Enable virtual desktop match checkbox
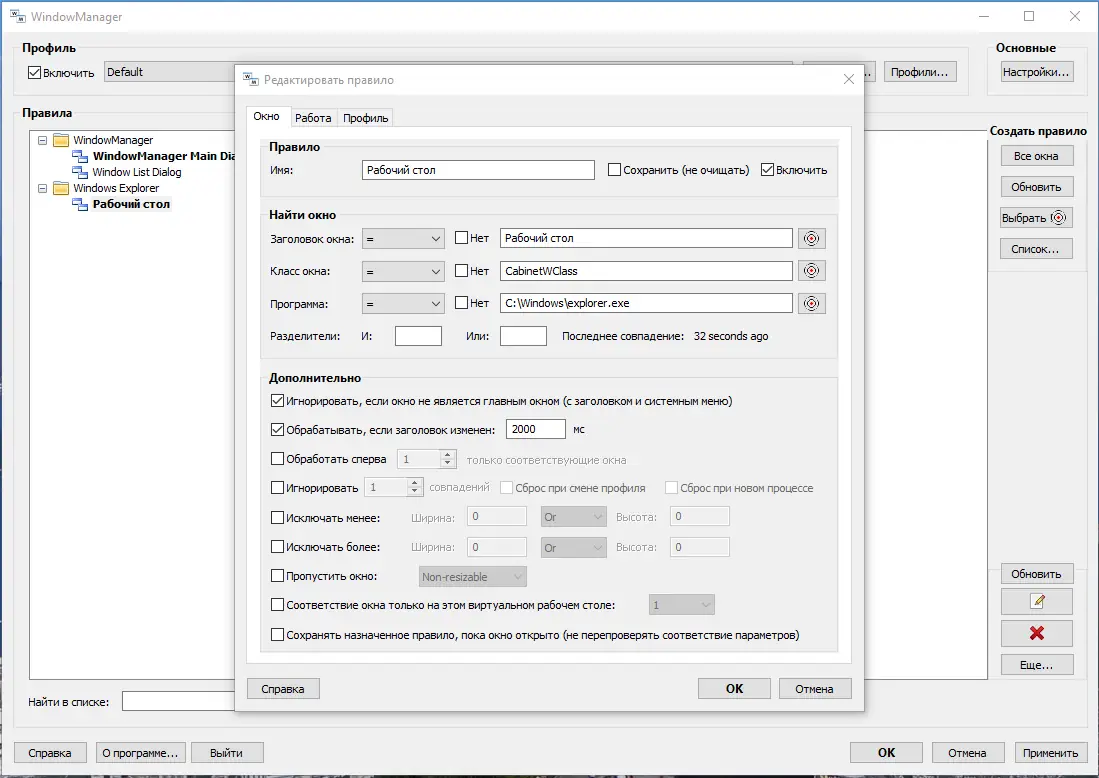 tap(277, 604)
